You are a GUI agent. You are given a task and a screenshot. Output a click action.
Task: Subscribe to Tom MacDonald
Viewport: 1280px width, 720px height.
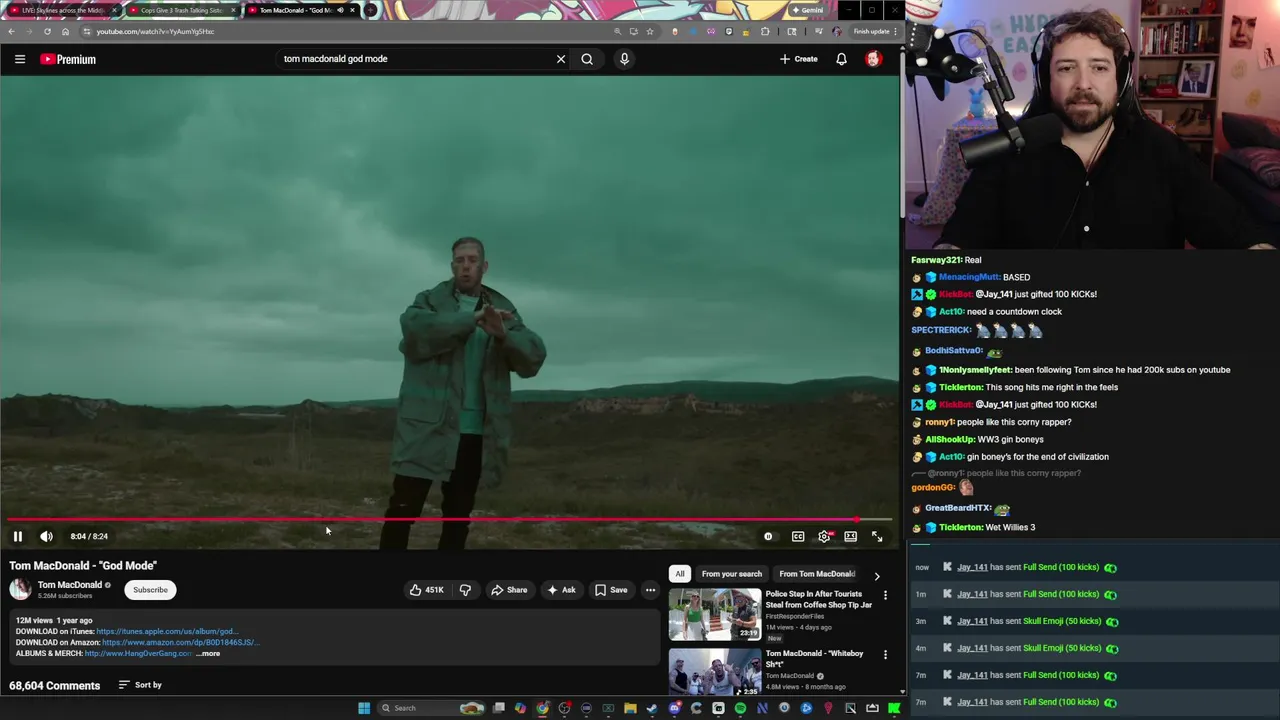click(150, 590)
